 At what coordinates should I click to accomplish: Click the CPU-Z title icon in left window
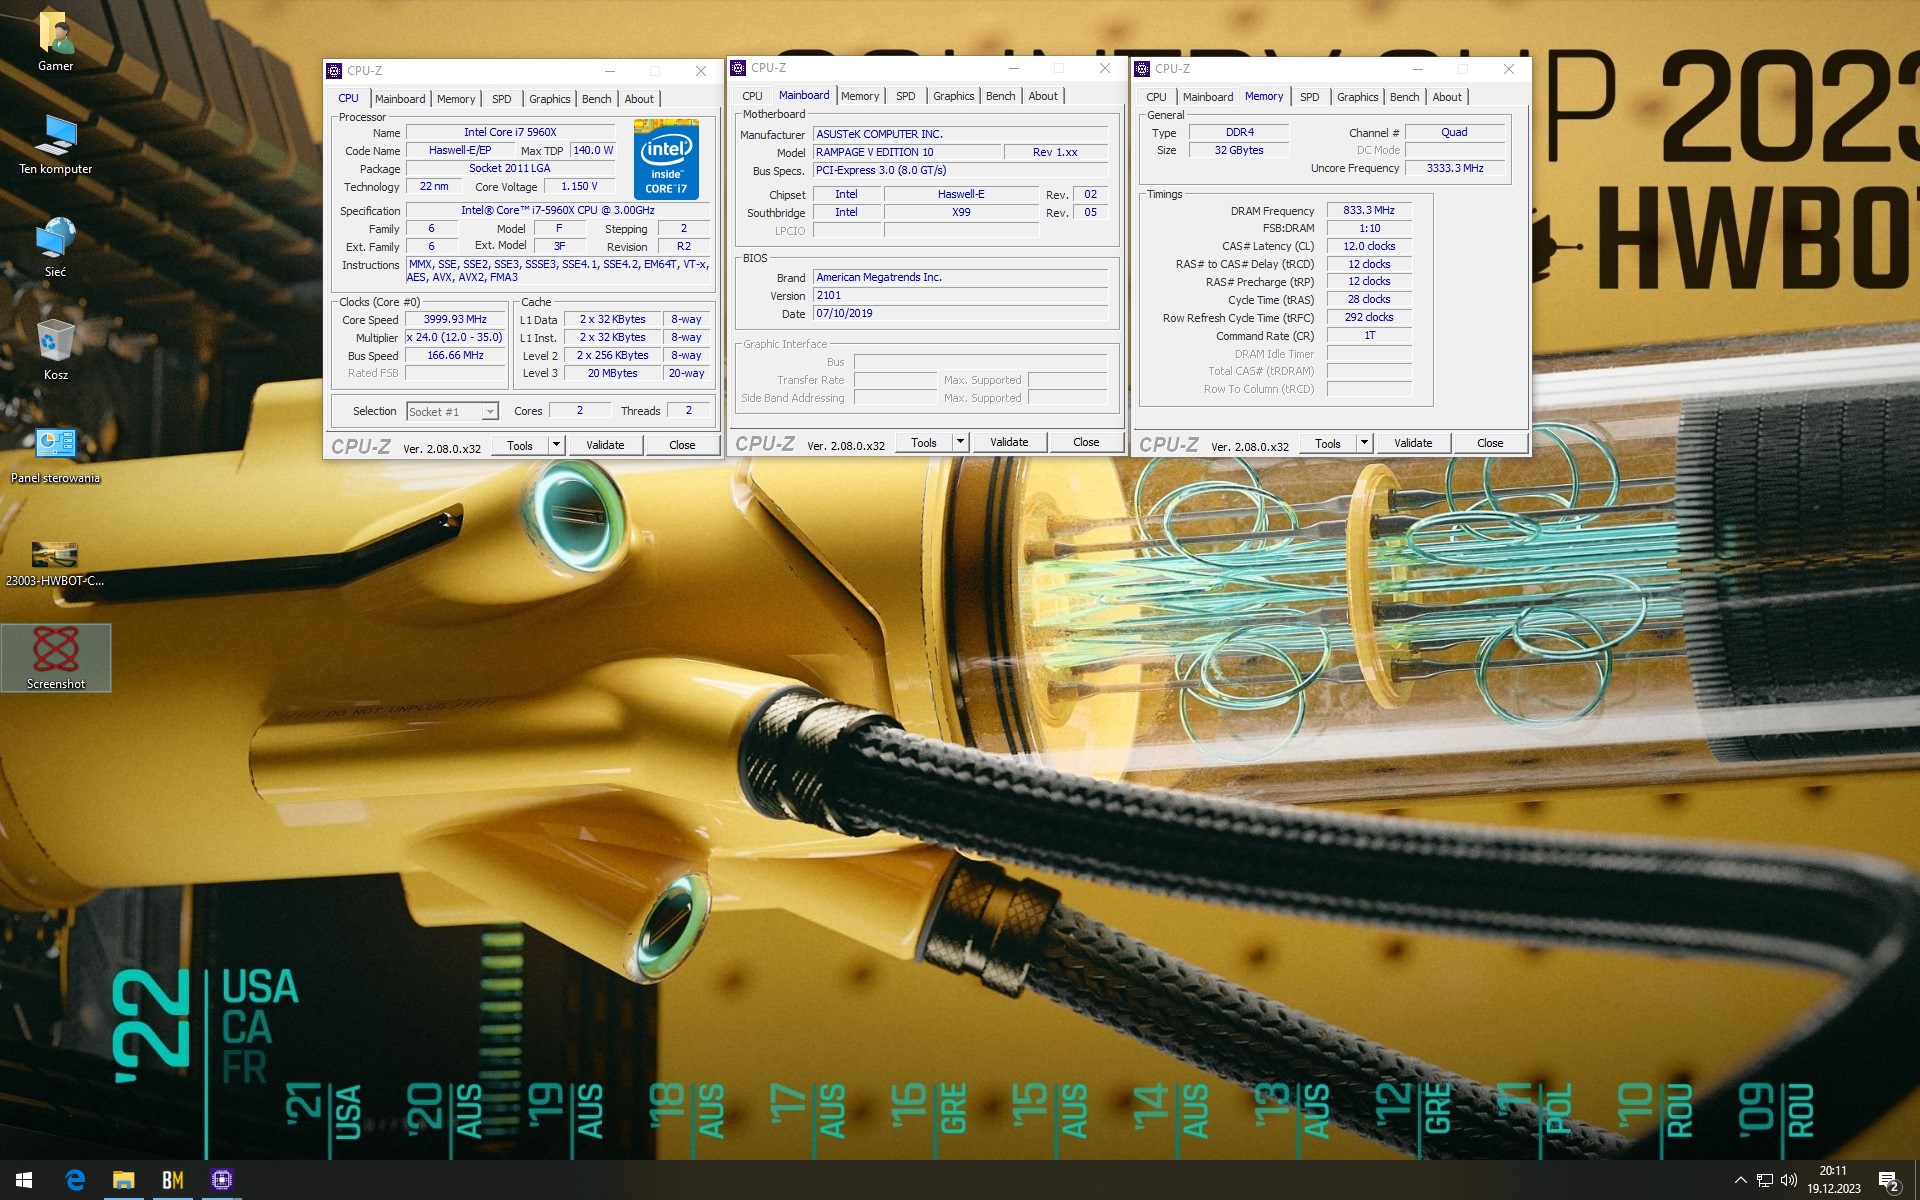[334, 71]
